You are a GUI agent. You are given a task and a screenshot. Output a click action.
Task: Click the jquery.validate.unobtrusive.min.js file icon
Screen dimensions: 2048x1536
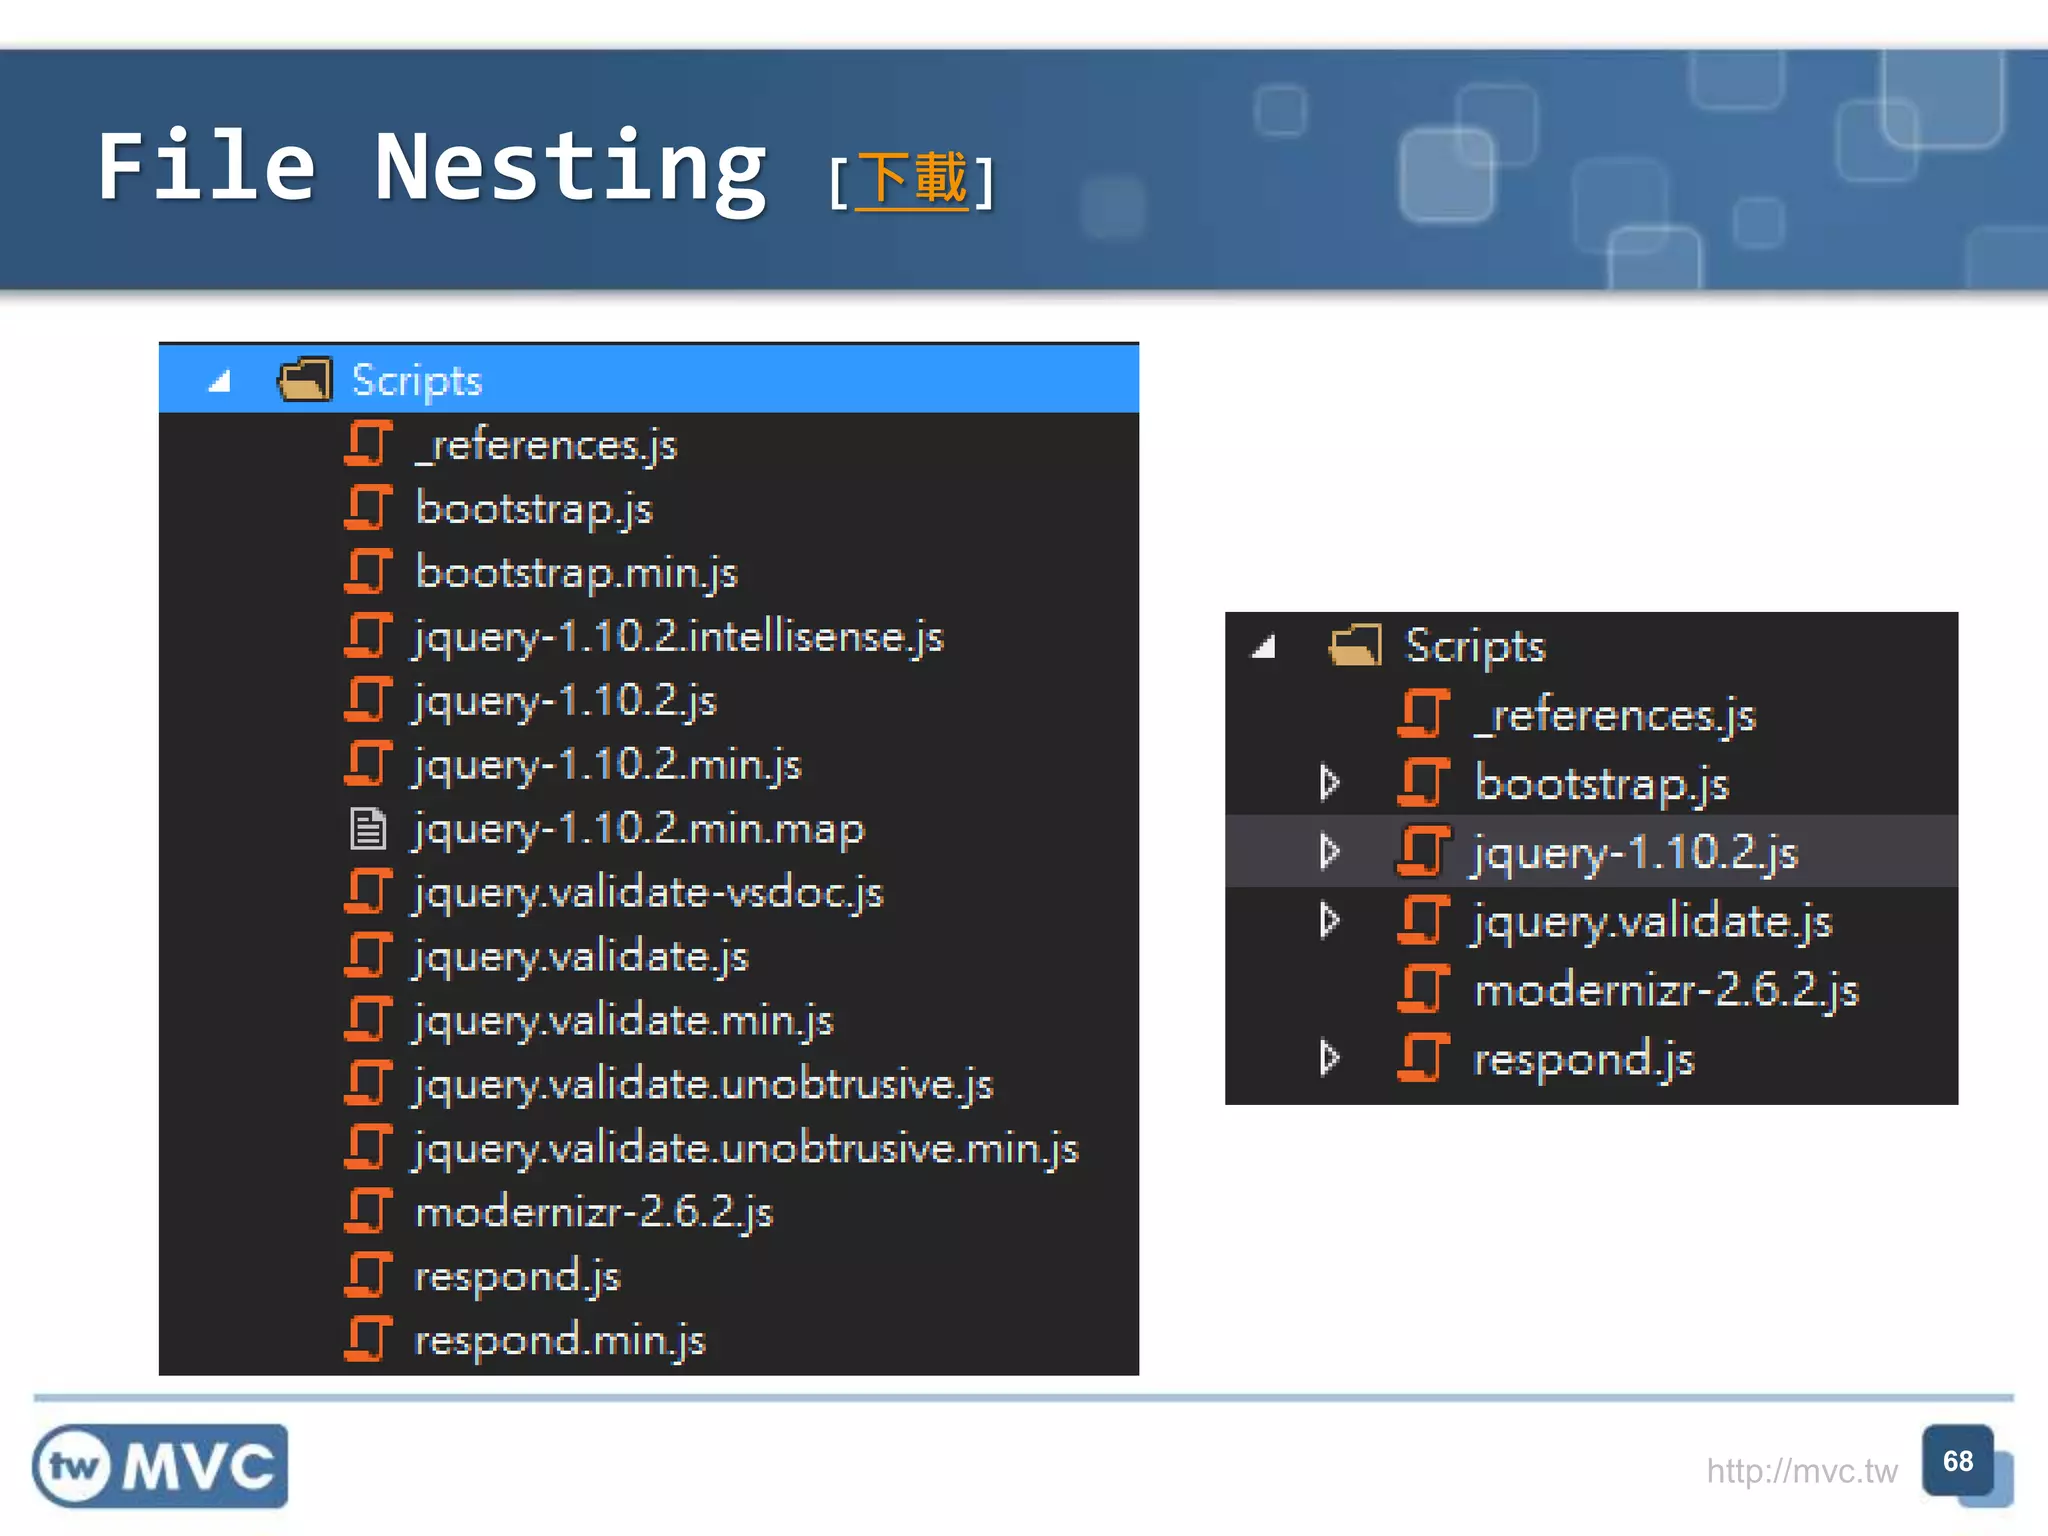click(368, 1148)
